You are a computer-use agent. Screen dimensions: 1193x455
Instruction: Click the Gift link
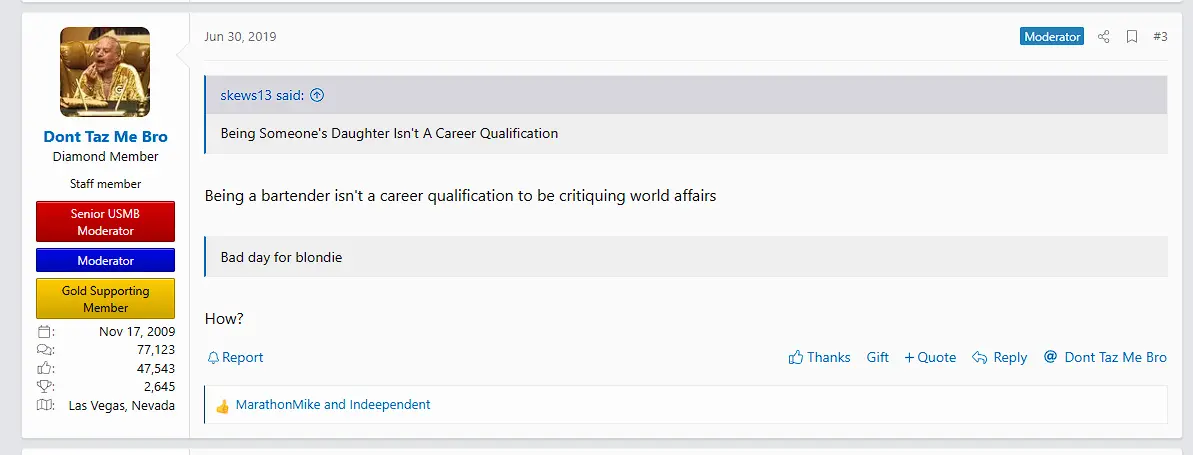[x=878, y=358]
